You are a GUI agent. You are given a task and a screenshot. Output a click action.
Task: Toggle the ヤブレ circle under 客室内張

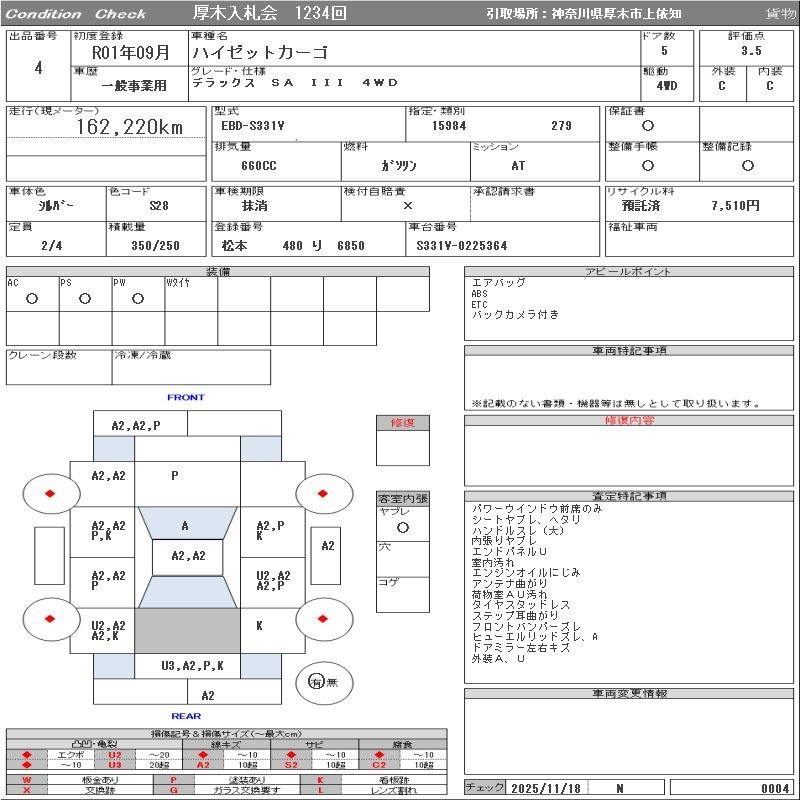[x=402, y=526]
